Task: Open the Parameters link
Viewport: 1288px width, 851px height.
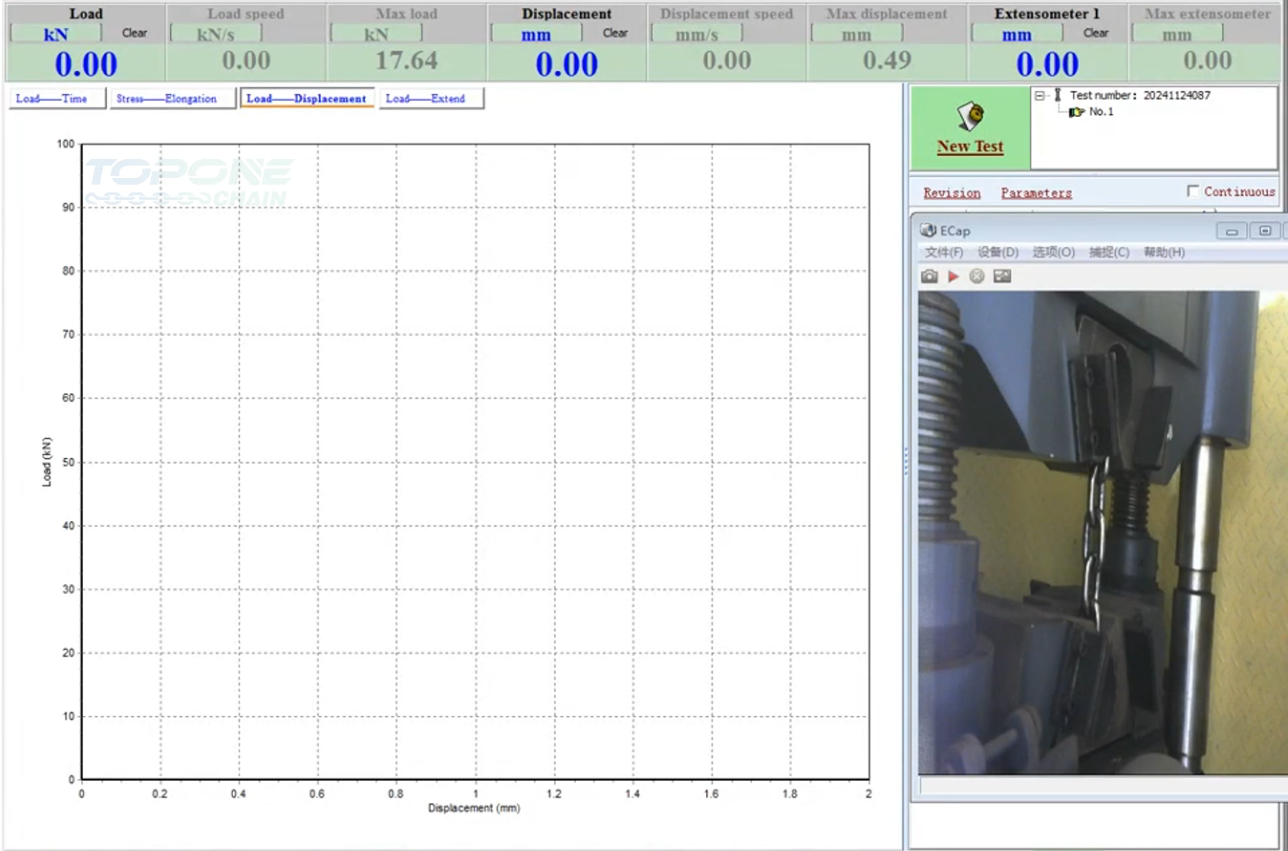Action: click(x=1036, y=193)
